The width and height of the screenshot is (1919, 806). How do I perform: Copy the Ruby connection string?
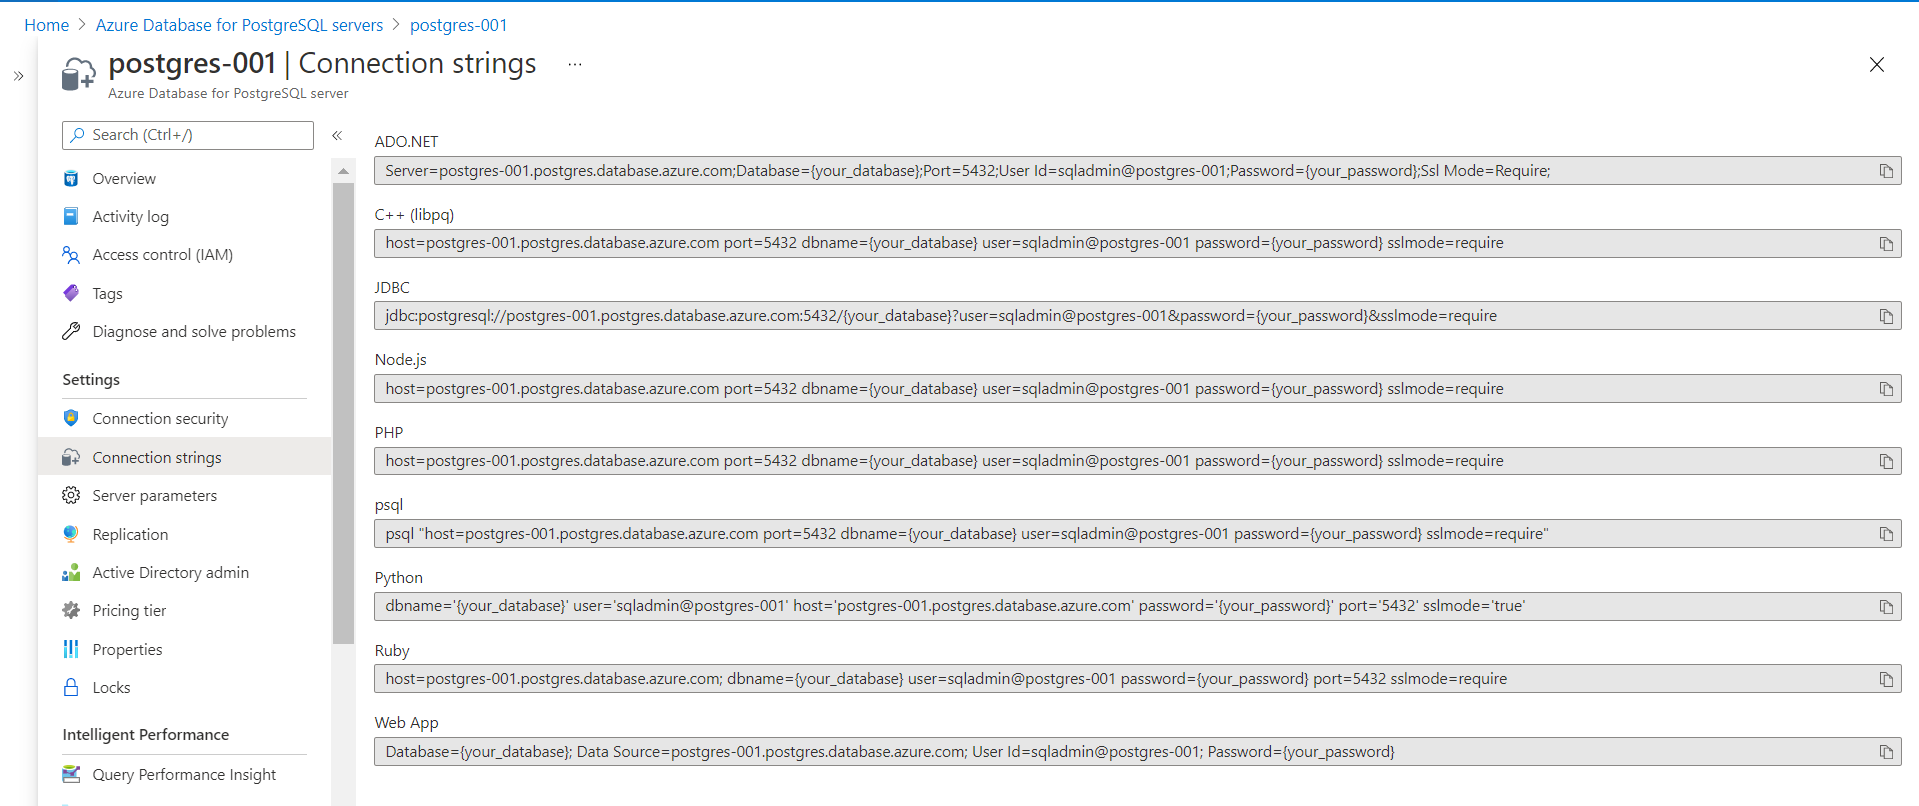[1886, 679]
